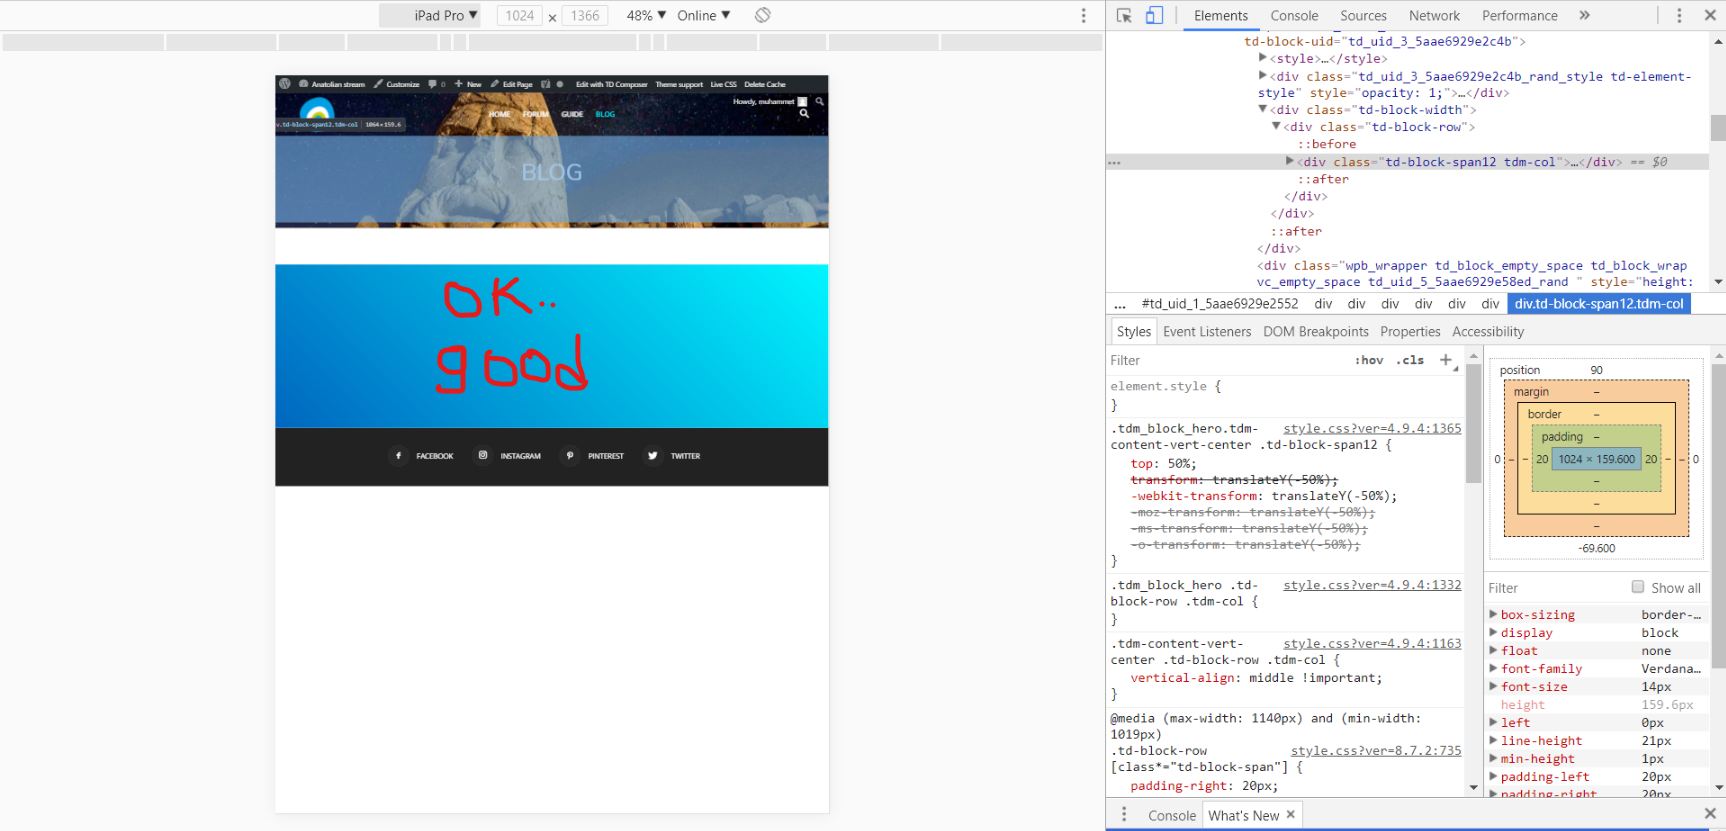This screenshot has height=831, width=1726.
Task: Open the device toolbar more options menu
Action: point(1083,15)
